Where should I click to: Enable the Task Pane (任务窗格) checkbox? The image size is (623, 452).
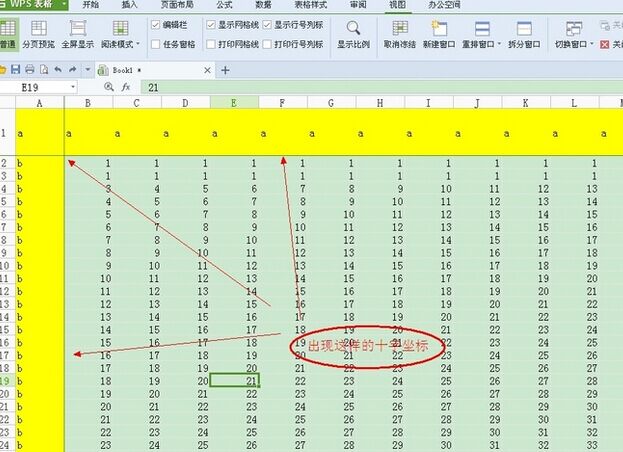click(155, 44)
